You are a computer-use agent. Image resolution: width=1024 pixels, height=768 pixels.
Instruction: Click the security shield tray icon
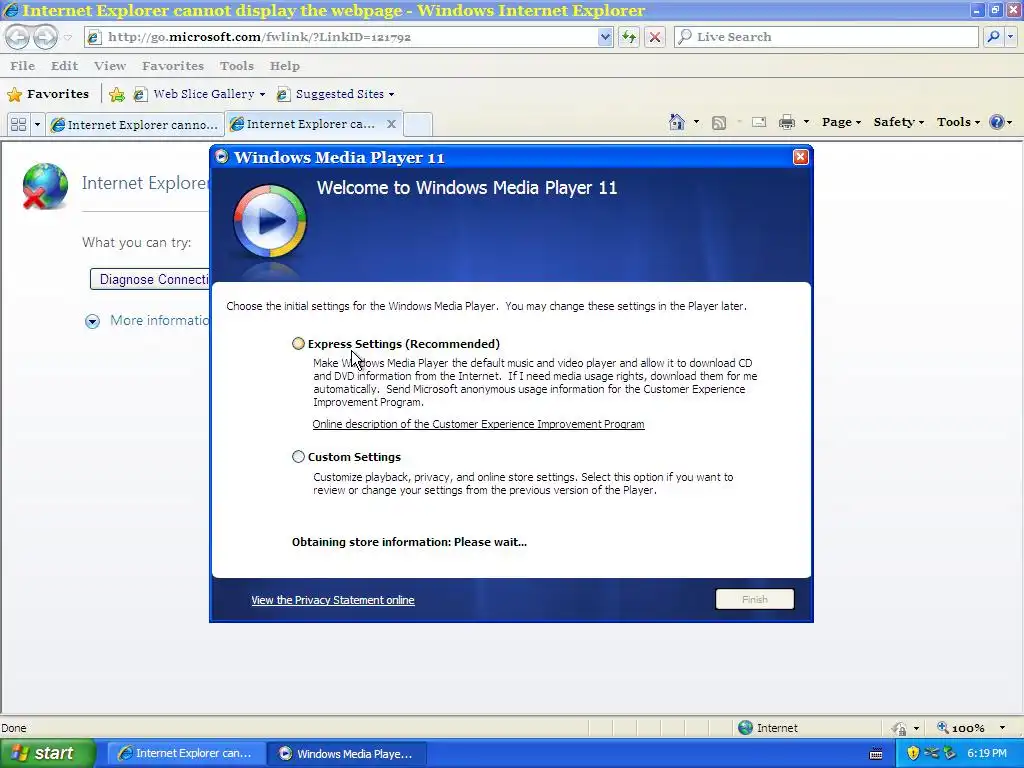[913, 753]
